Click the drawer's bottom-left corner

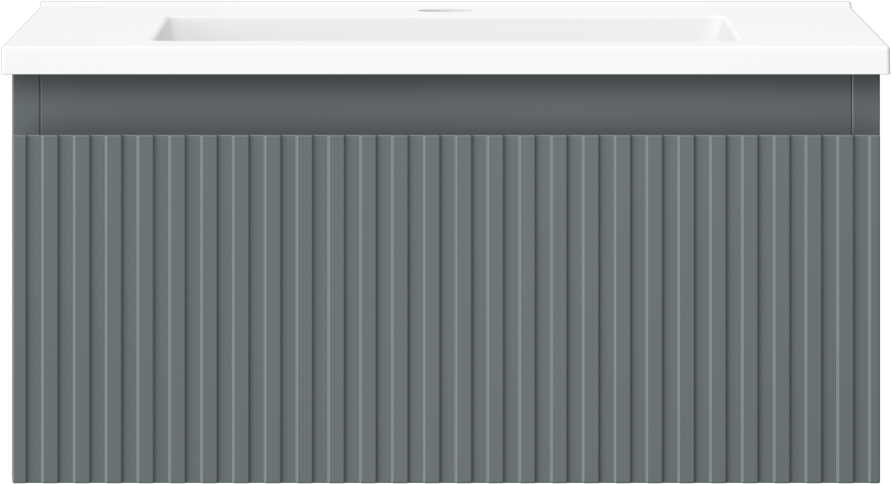(x=17, y=478)
